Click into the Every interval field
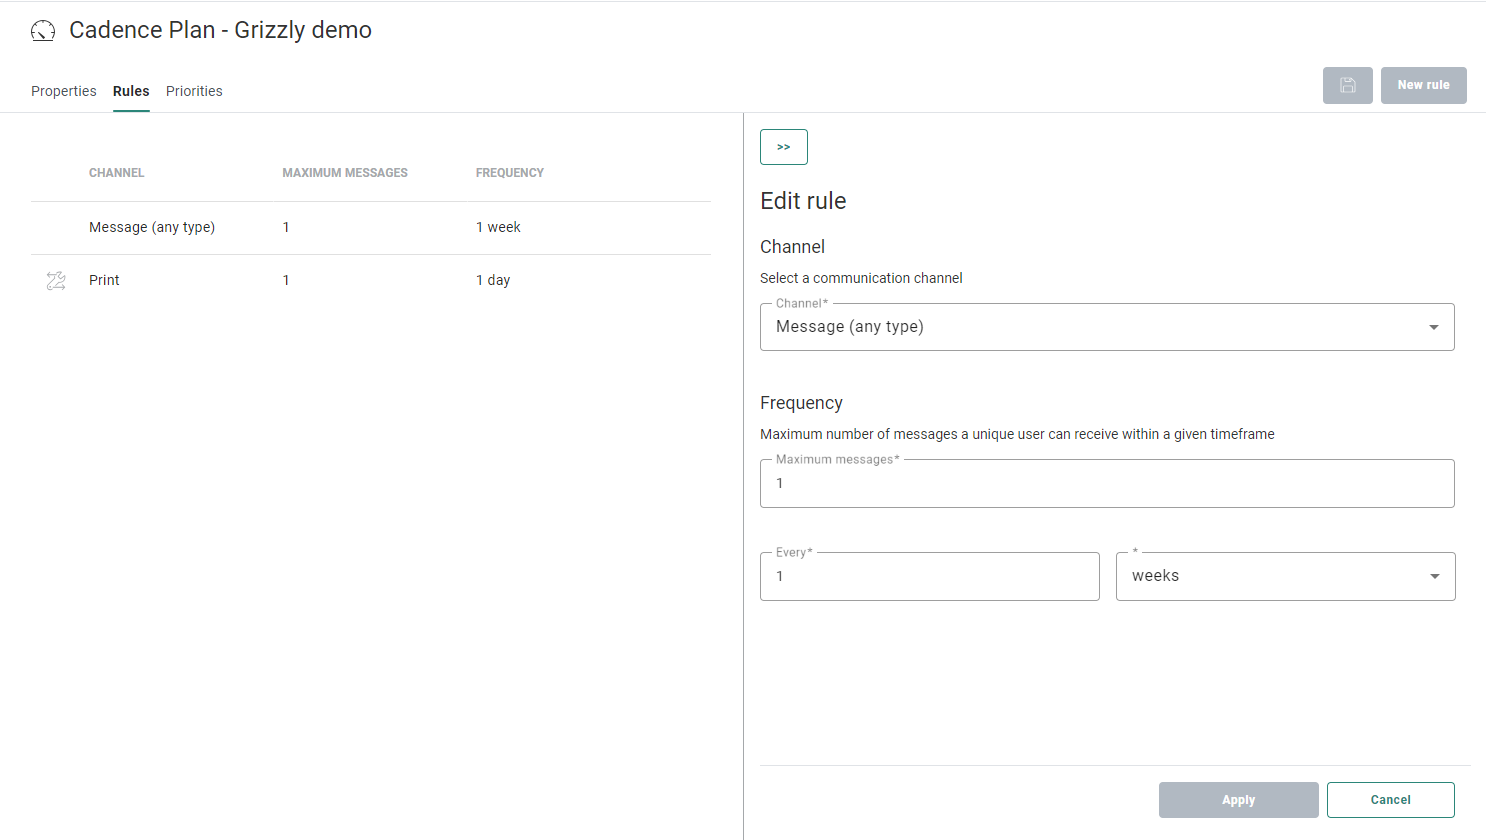The width and height of the screenshot is (1486, 840). tap(929, 577)
